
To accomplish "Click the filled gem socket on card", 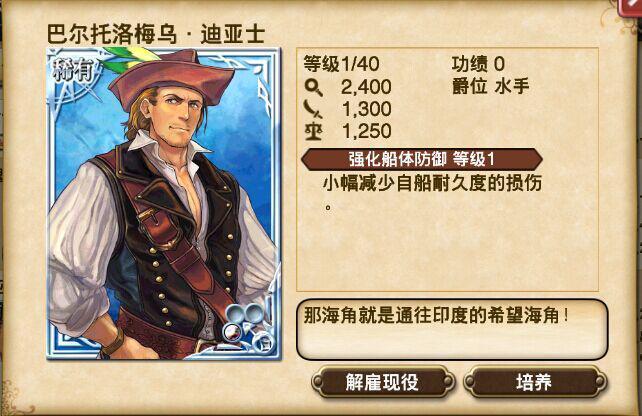I will click(x=232, y=331).
